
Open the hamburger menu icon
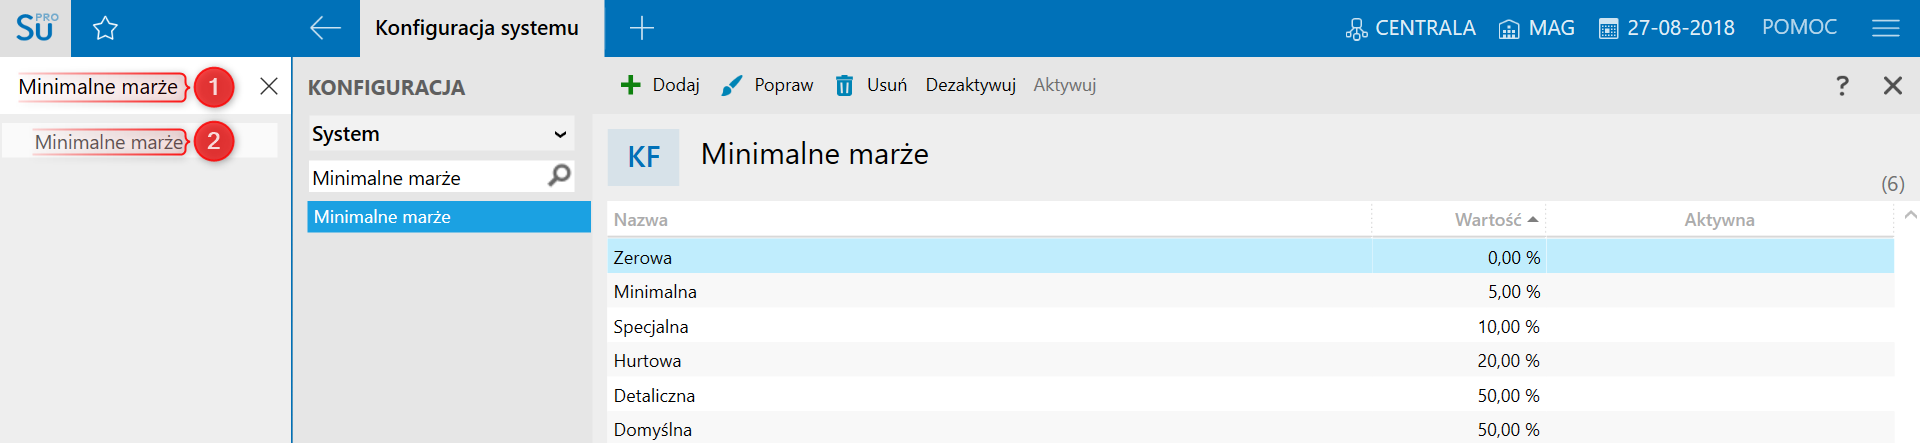[1885, 28]
